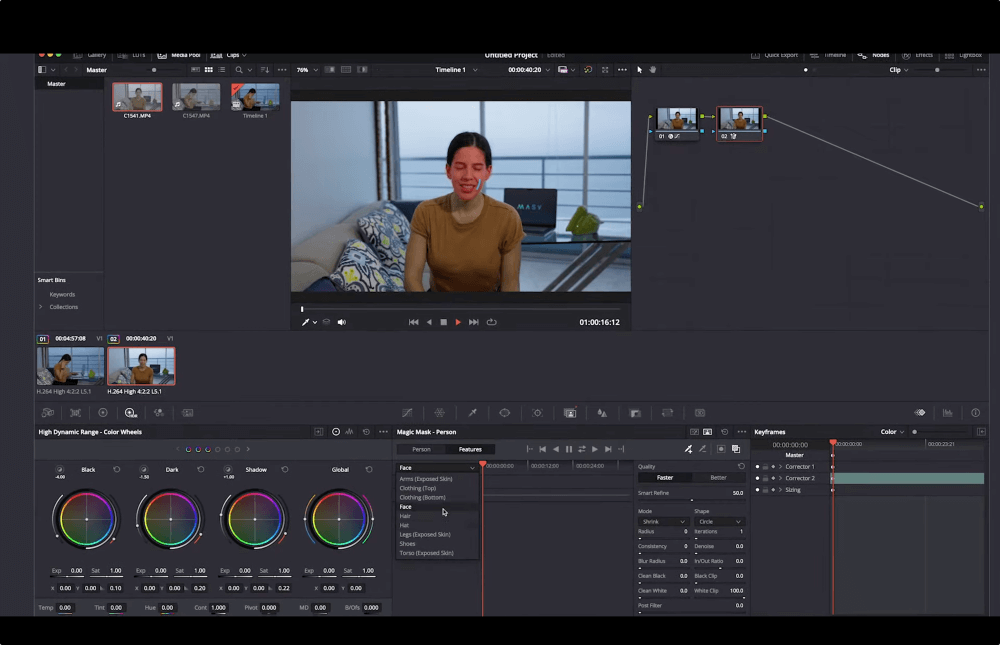Toggle Sizing auto-keyframe diamond
Image resolution: width=1000 pixels, height=645 pixels.
pos(773,490)
